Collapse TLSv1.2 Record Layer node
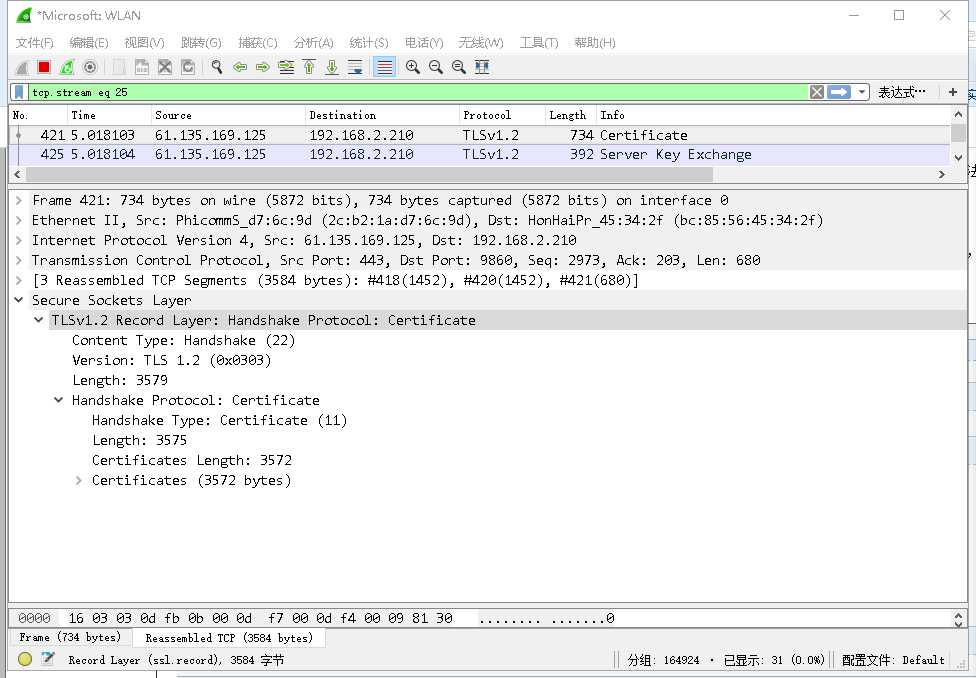The width and height of the screenshot is (976, 678). tap(39, 320)
